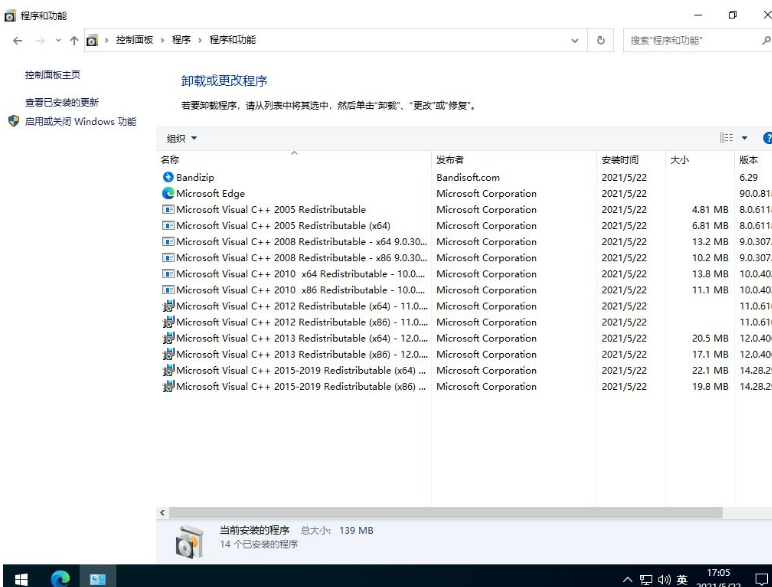
Task: Click icon of Visual C++ 2013 (x64) row
Action: pos(168,338)
